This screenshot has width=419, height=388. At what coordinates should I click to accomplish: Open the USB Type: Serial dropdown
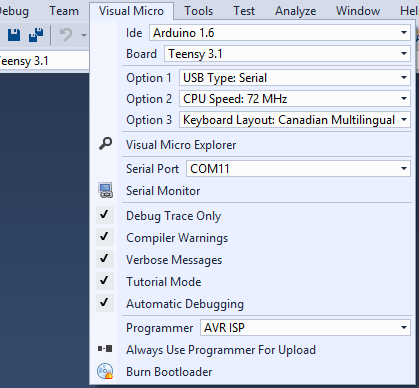tap(295, 78)
